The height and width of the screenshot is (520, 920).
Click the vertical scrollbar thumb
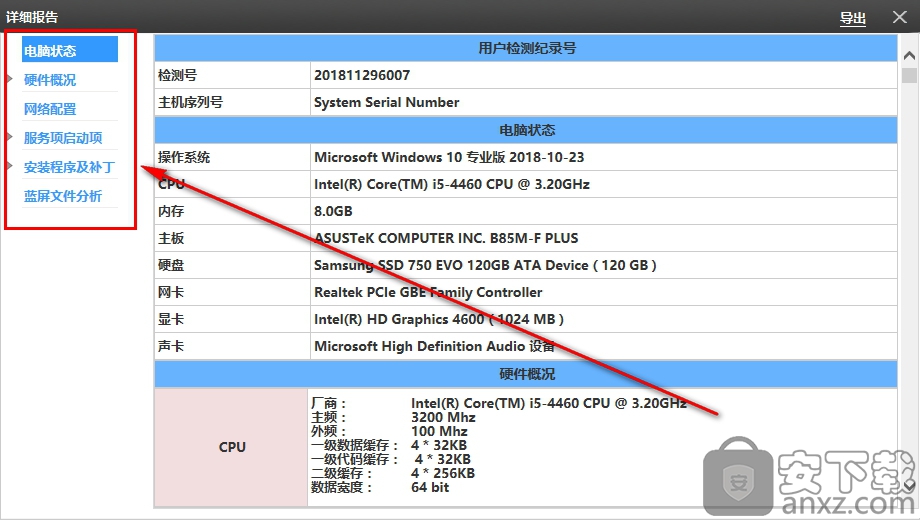[x=909, y=75]
